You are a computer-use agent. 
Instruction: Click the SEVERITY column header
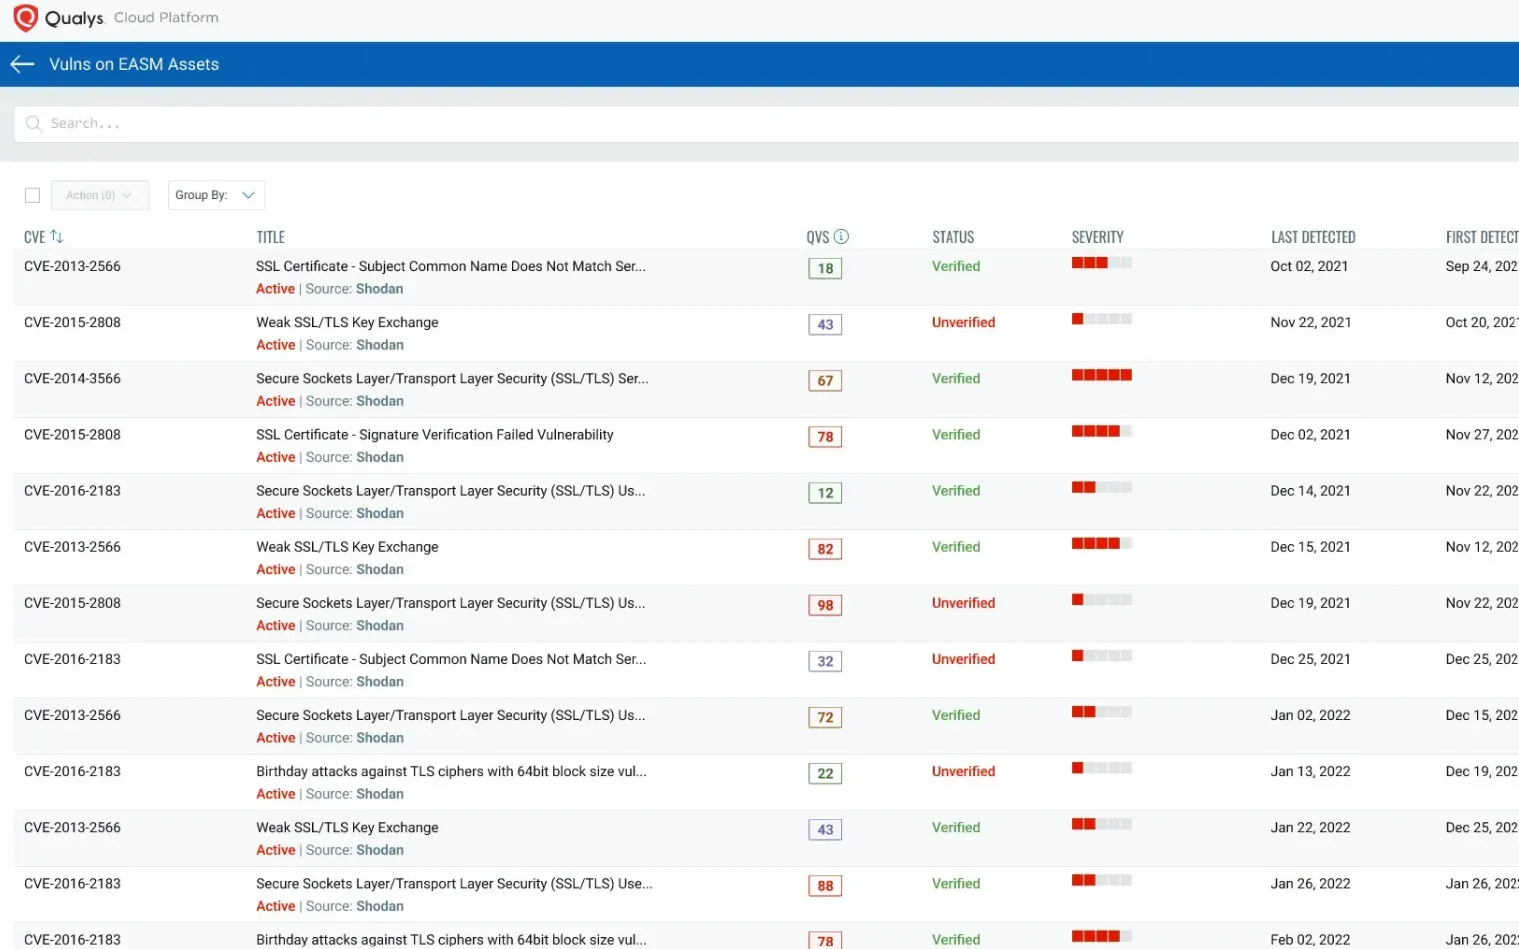1097,237
